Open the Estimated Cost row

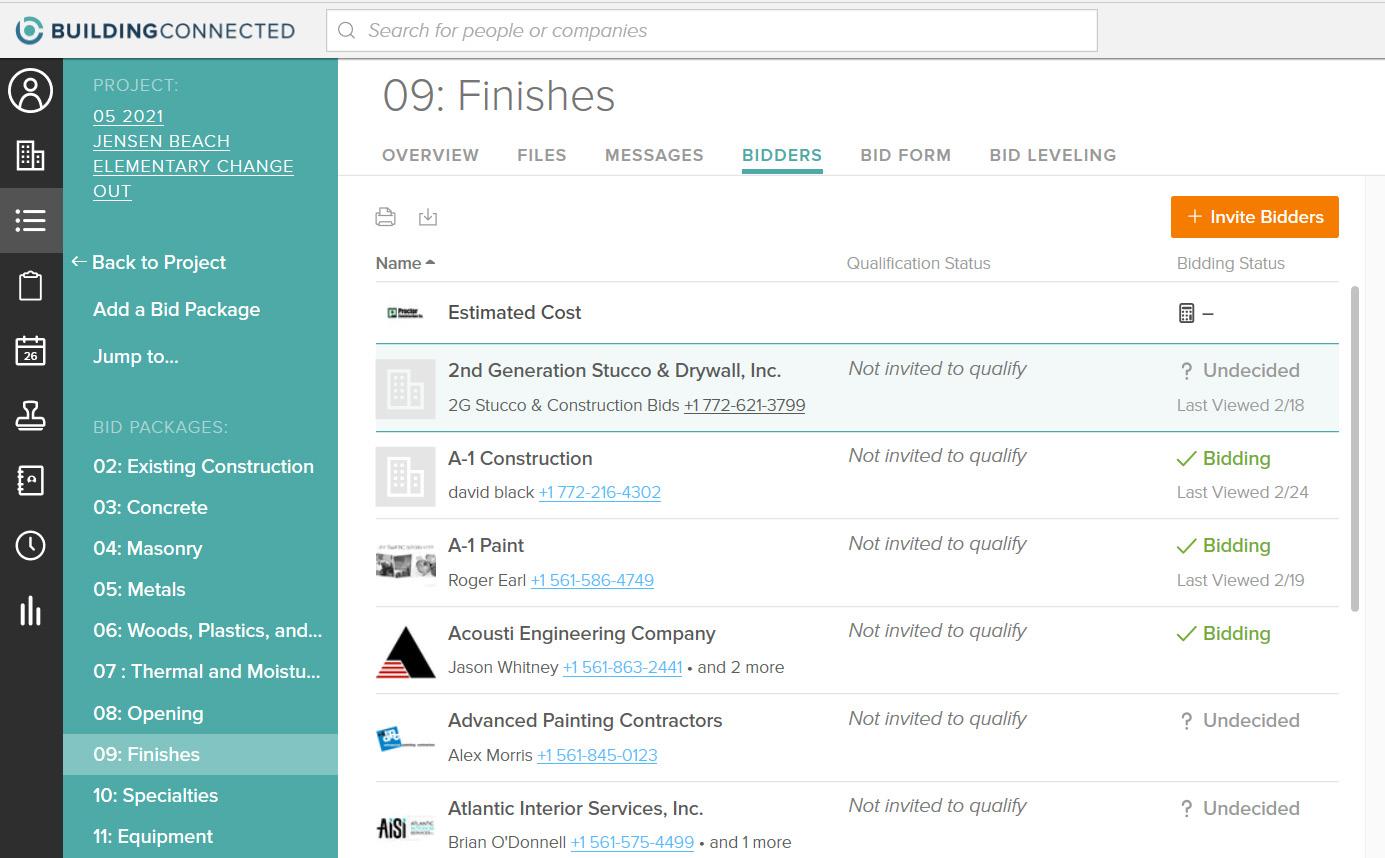pyautogui.click(x=857, y=313)
